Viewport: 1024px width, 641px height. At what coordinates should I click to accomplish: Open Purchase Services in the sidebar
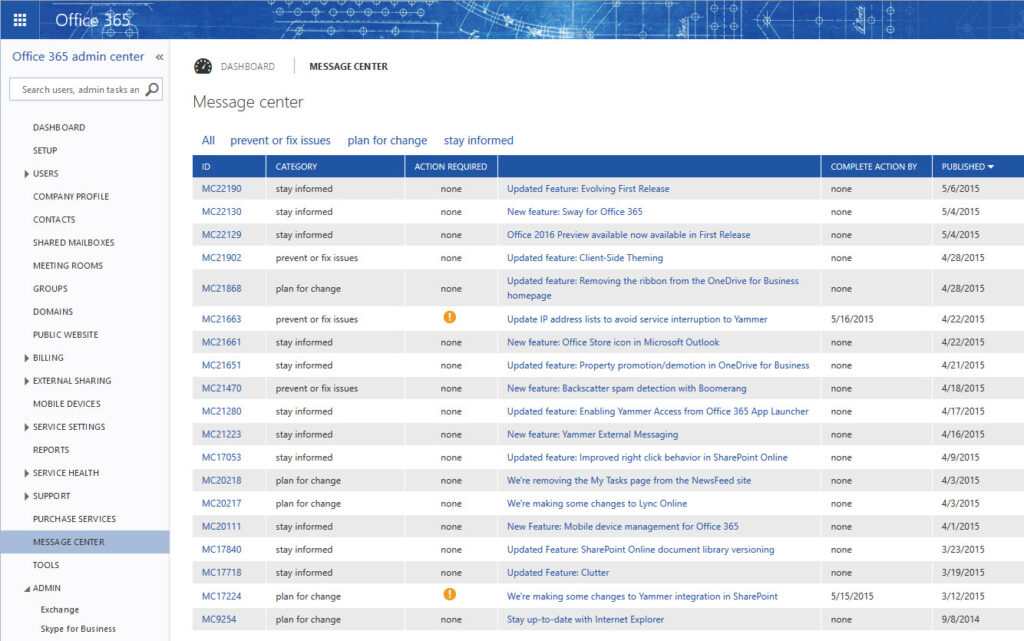coord(74,519)
